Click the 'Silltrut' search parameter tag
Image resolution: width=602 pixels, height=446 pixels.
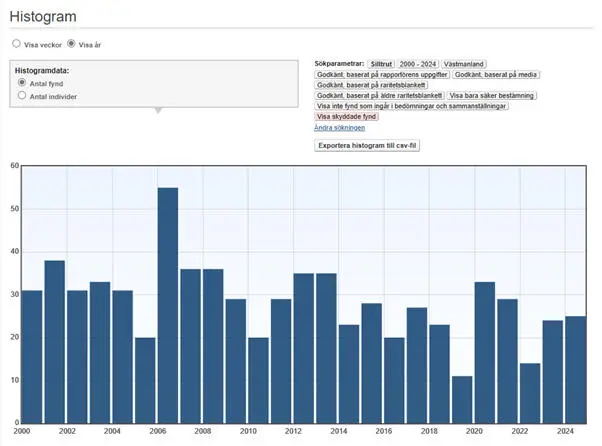[x=381, y=63]
